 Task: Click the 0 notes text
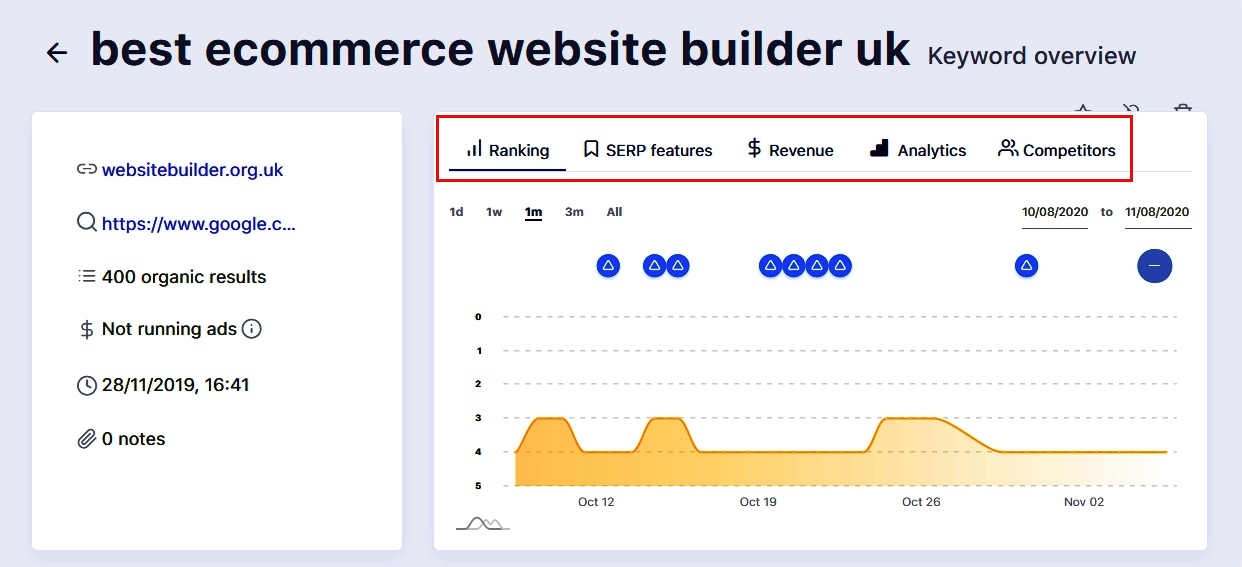134,439
